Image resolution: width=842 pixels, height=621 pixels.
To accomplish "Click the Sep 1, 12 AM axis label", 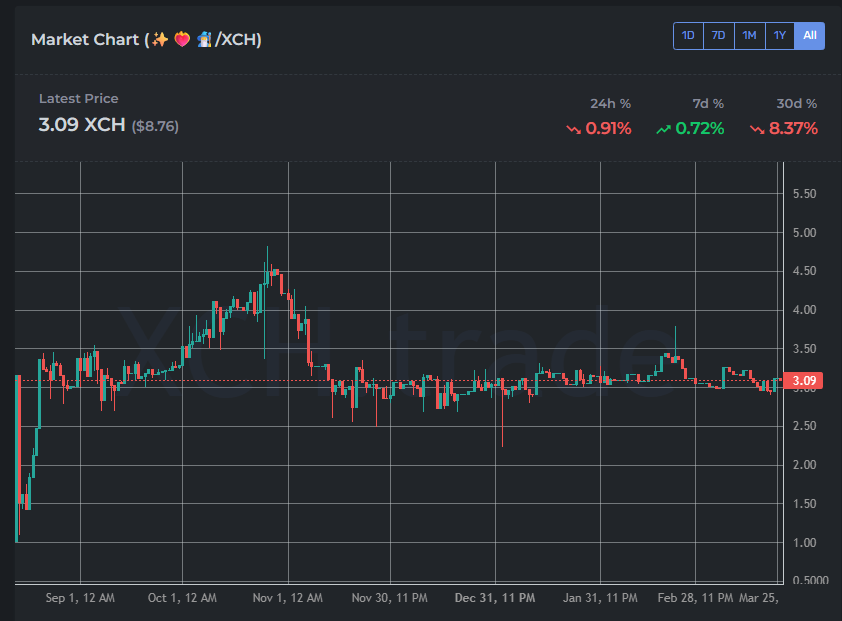I will 80,598.
